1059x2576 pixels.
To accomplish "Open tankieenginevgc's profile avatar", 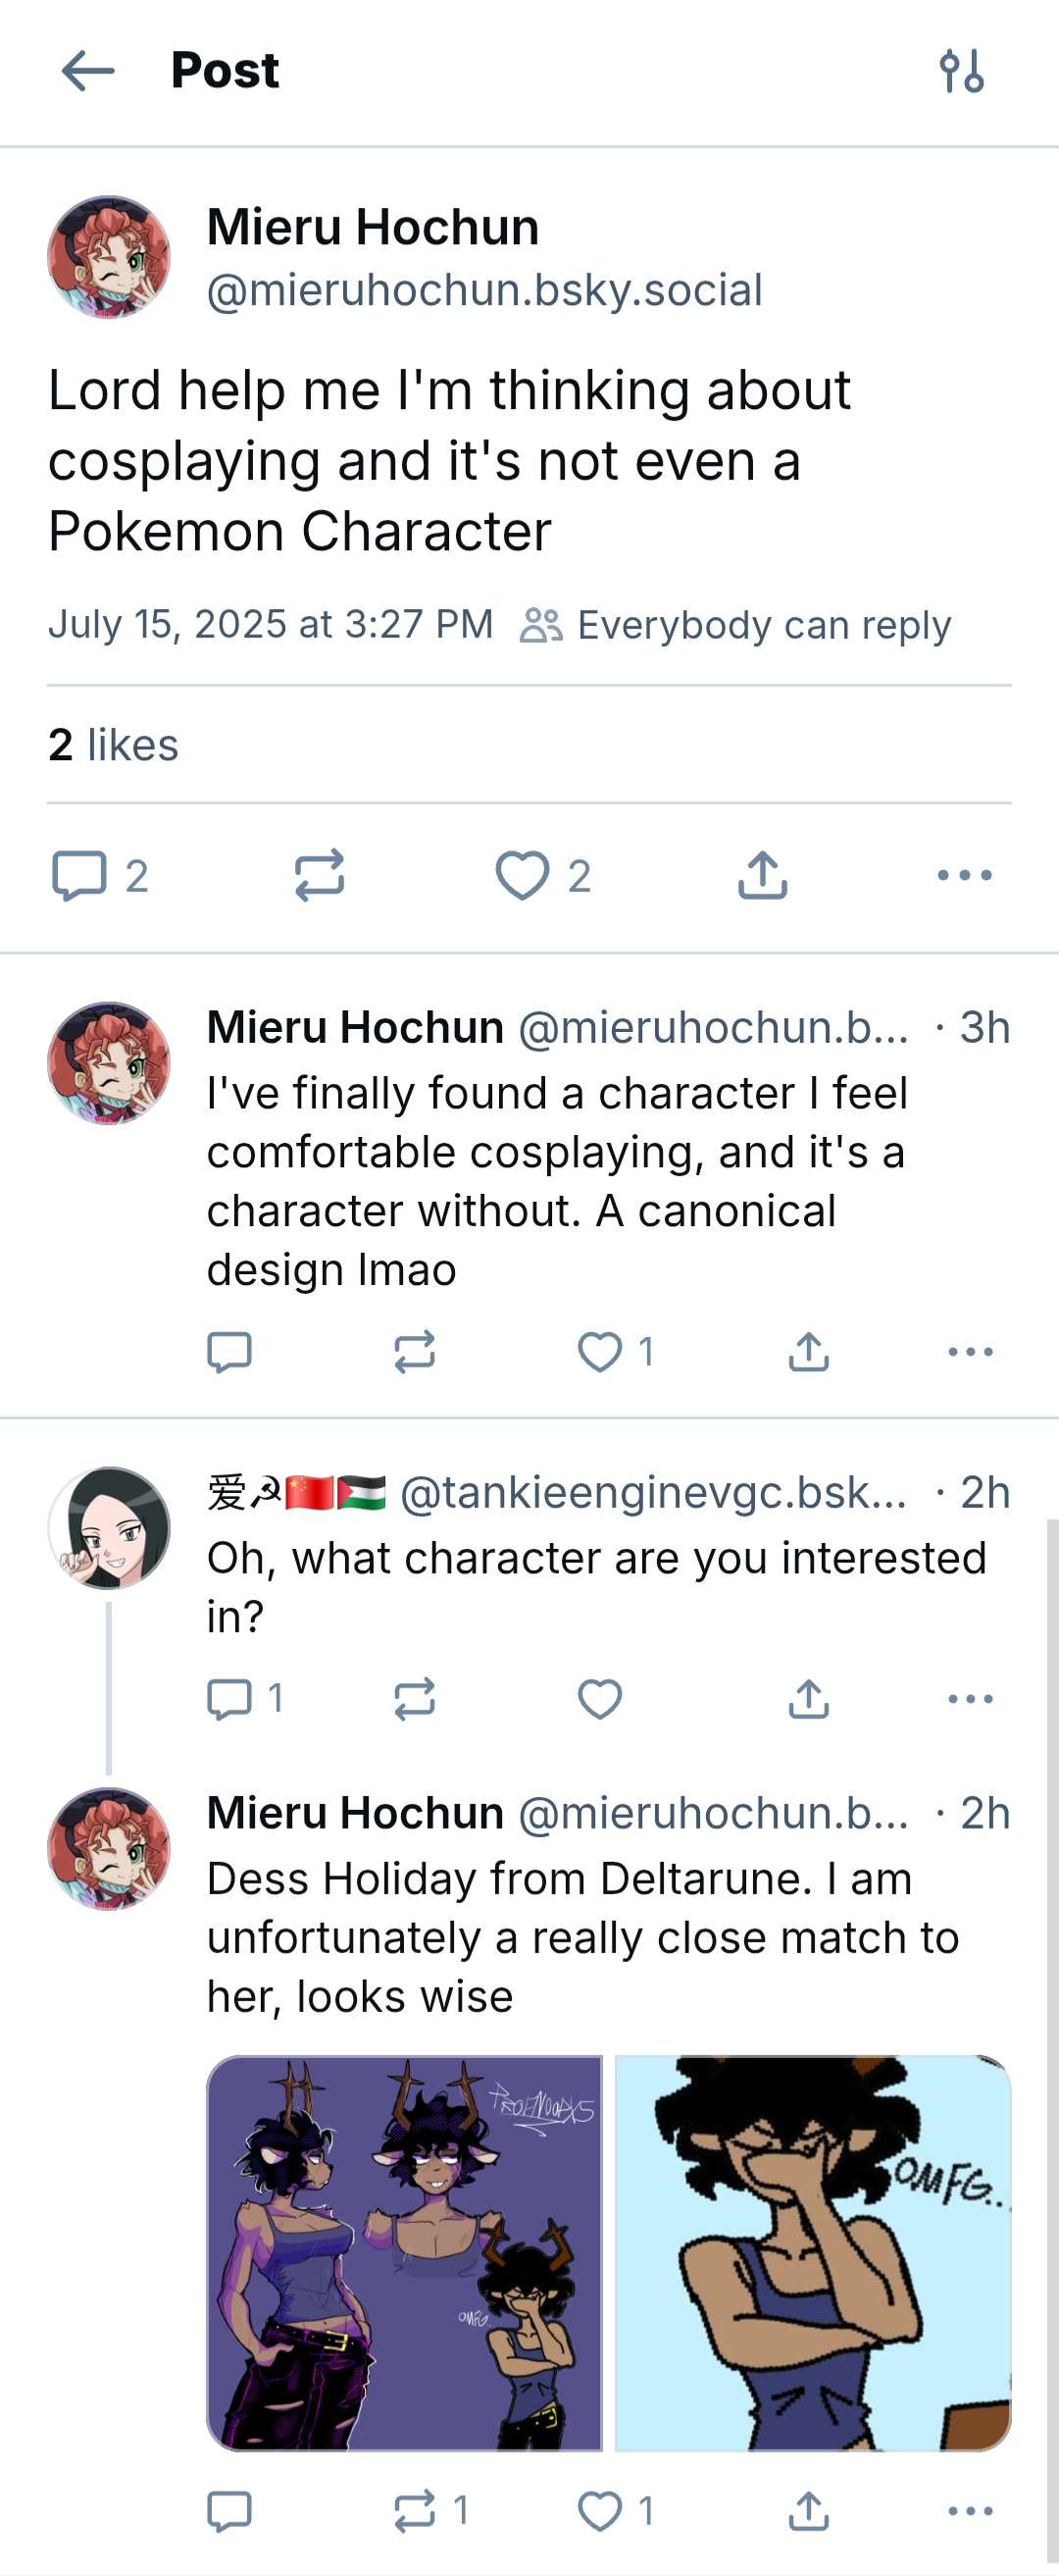I will (x=109, y=1528).
